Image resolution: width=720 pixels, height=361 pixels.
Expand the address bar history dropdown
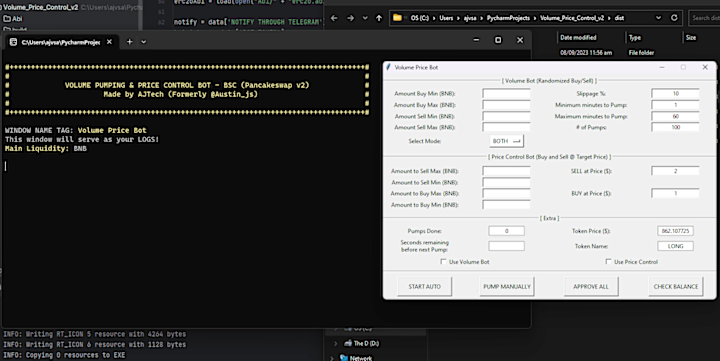pyautogui.click(x=658, y=18)
